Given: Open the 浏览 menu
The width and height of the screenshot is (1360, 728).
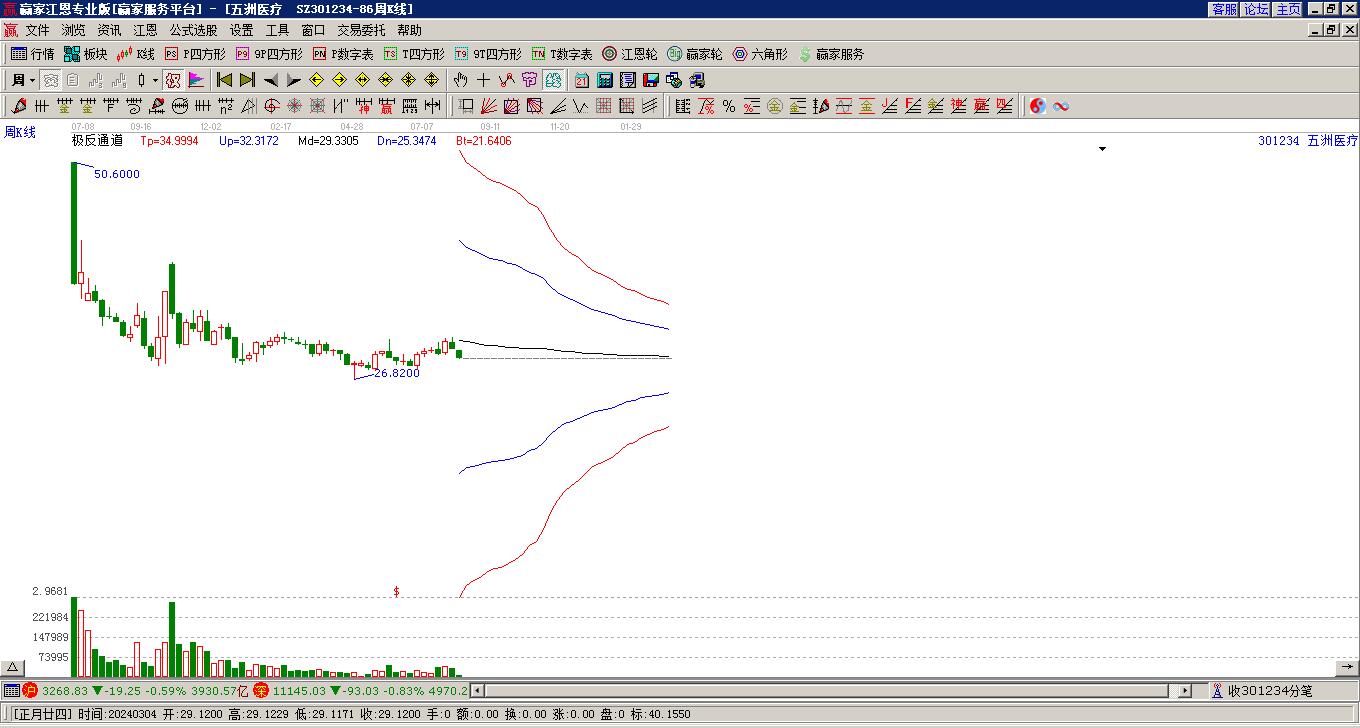Looking at the screenshot, I should pyautogui.click(x=73, y=30).
